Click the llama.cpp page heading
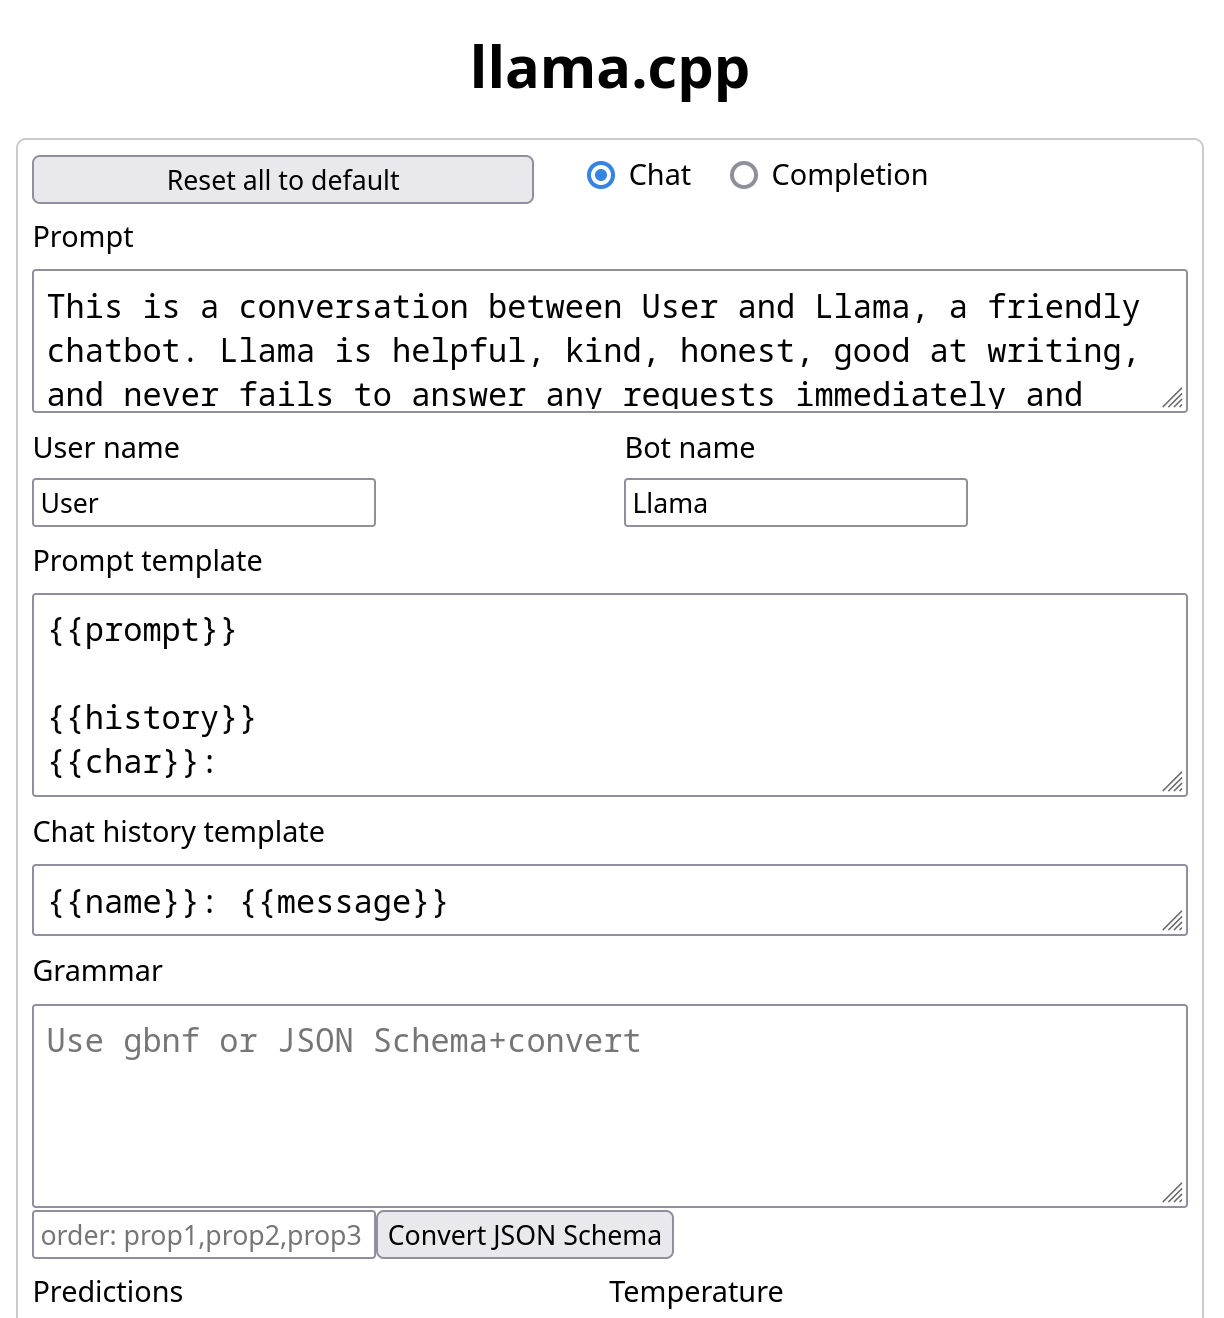 (610, 68)
